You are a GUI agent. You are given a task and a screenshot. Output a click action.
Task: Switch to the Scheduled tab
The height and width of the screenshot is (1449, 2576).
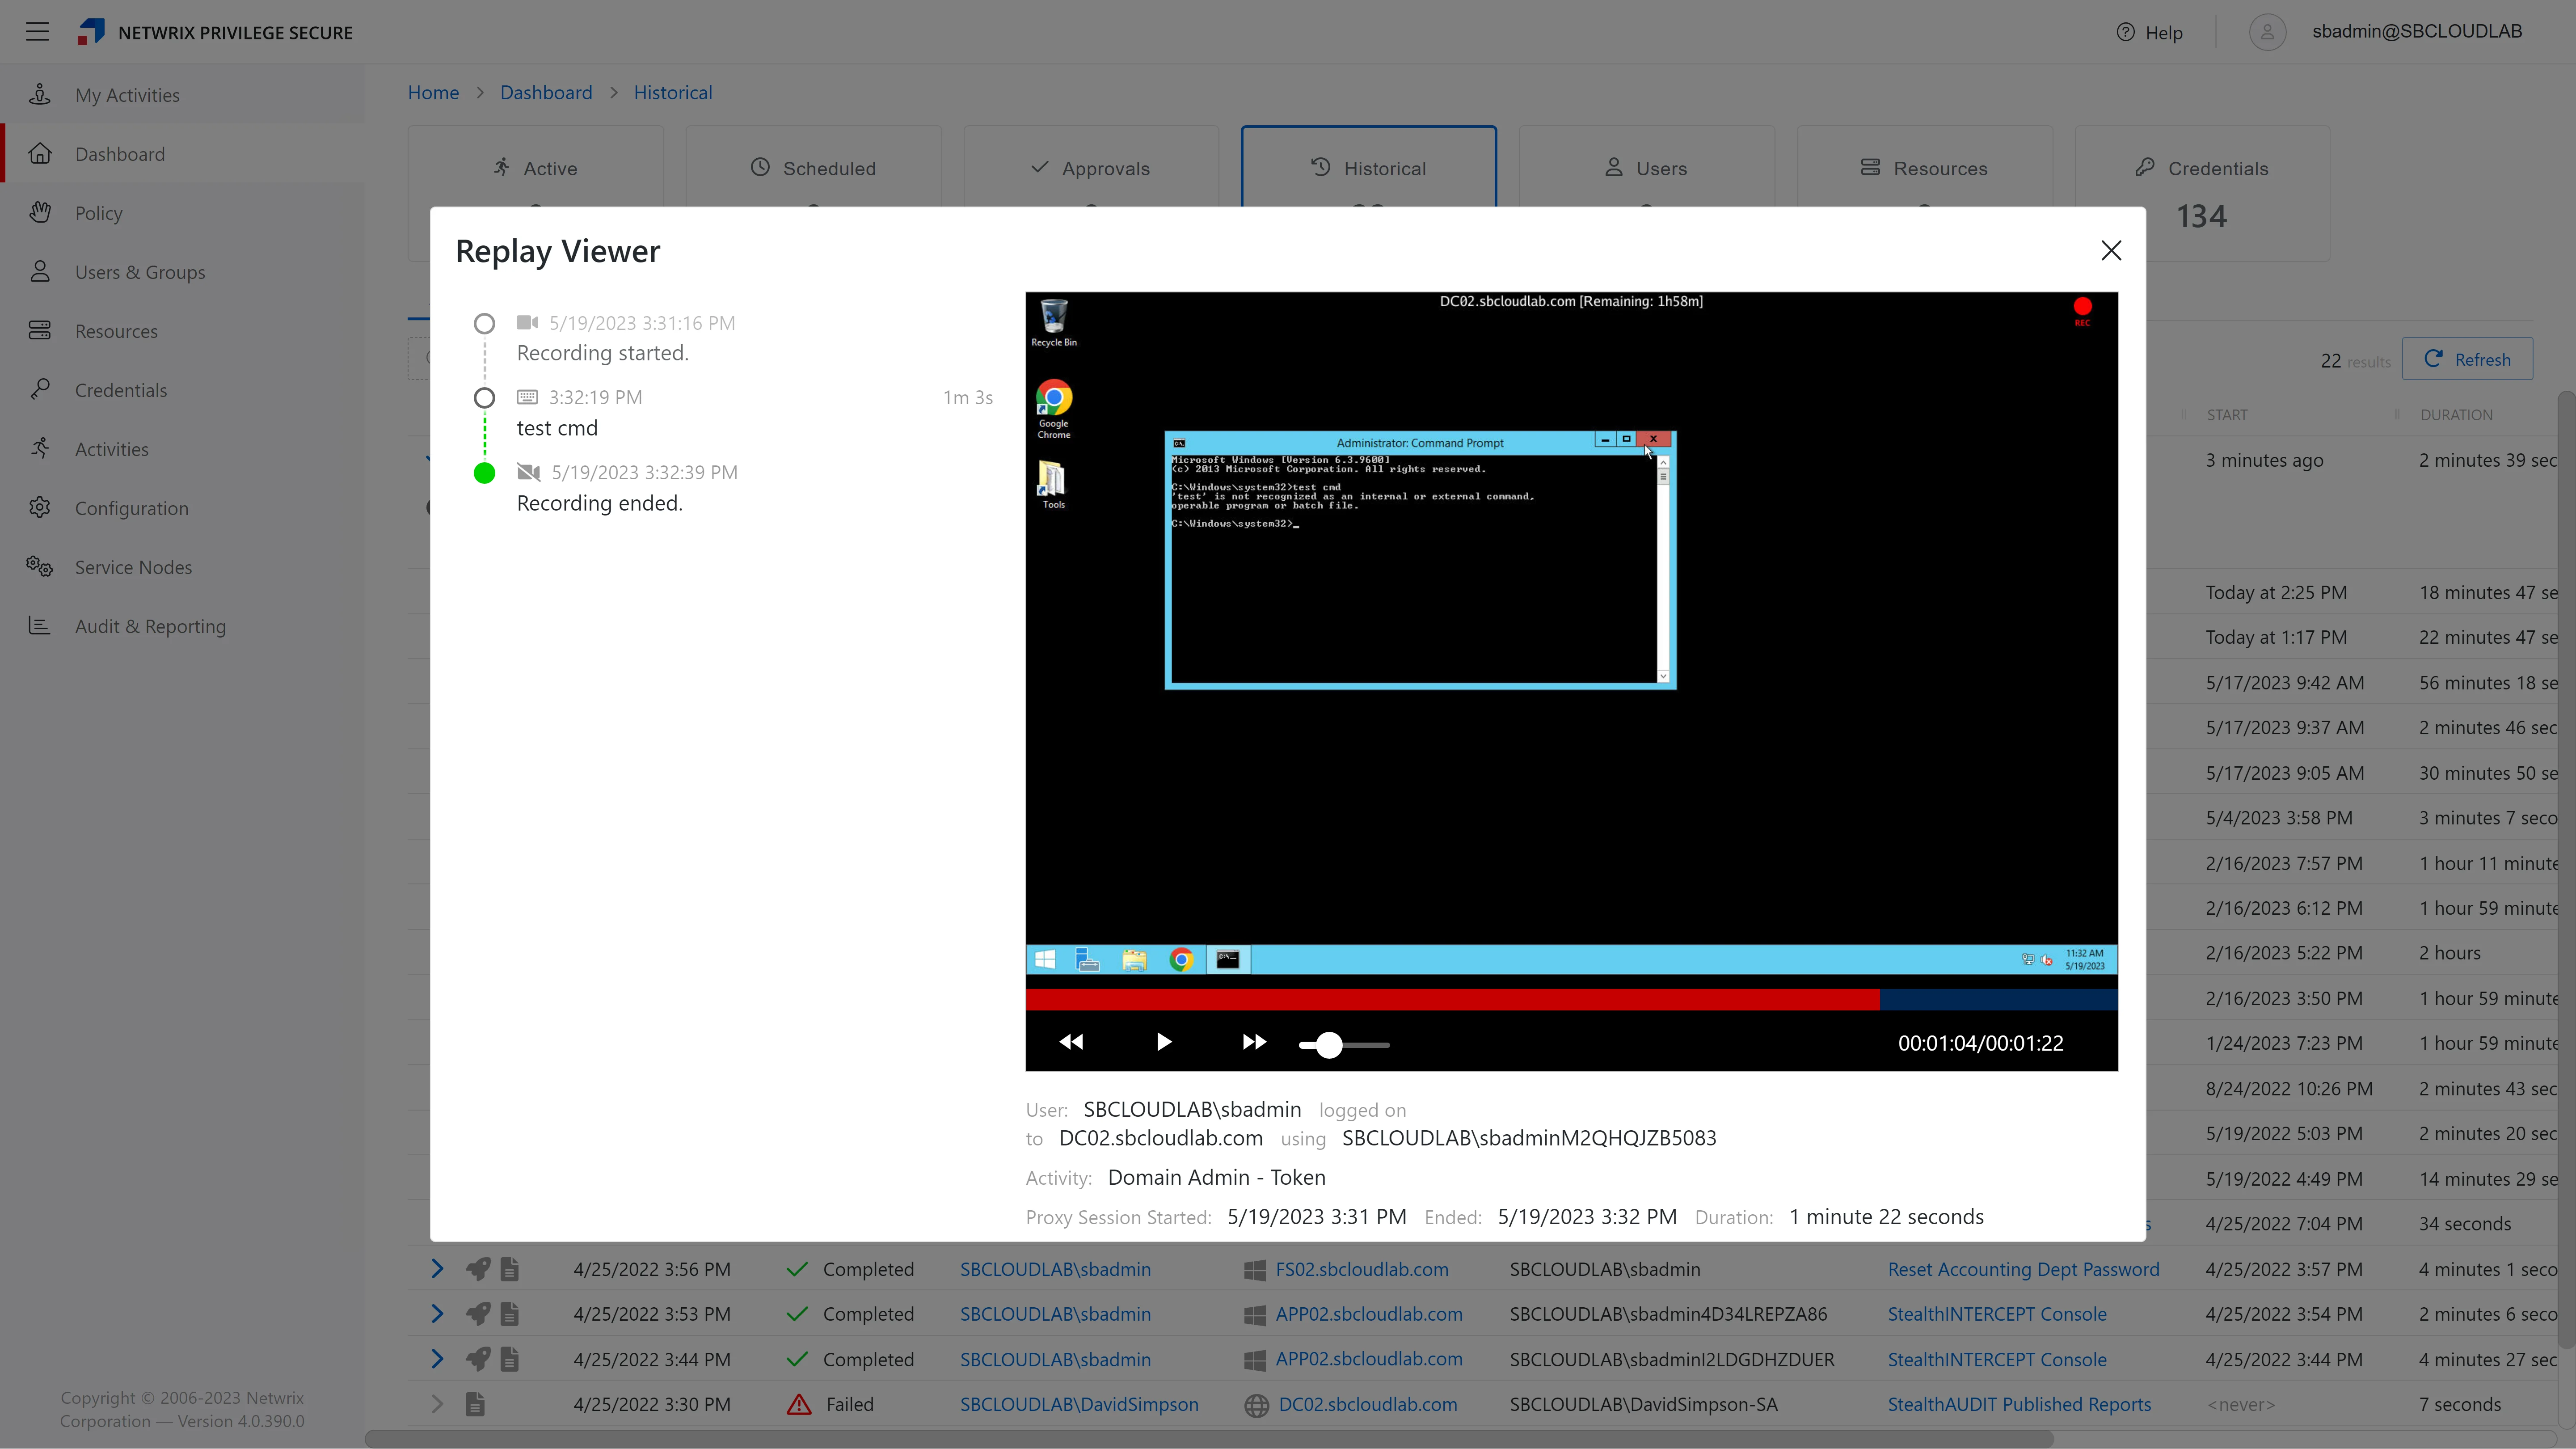point(814,168)
